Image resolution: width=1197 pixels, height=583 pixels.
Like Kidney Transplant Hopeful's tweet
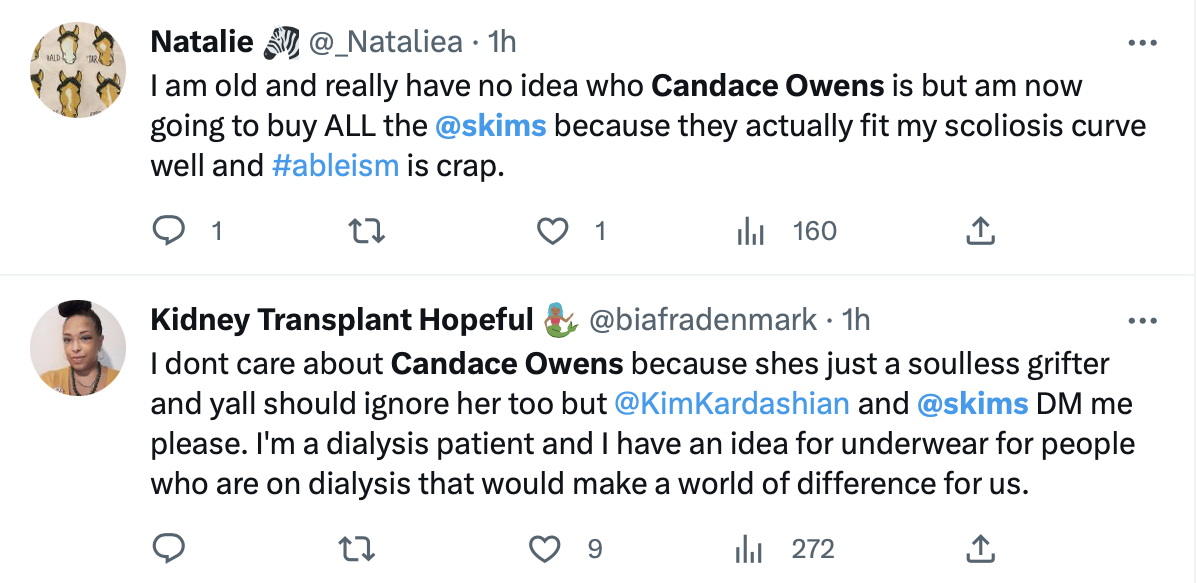(x=544, y=548)
